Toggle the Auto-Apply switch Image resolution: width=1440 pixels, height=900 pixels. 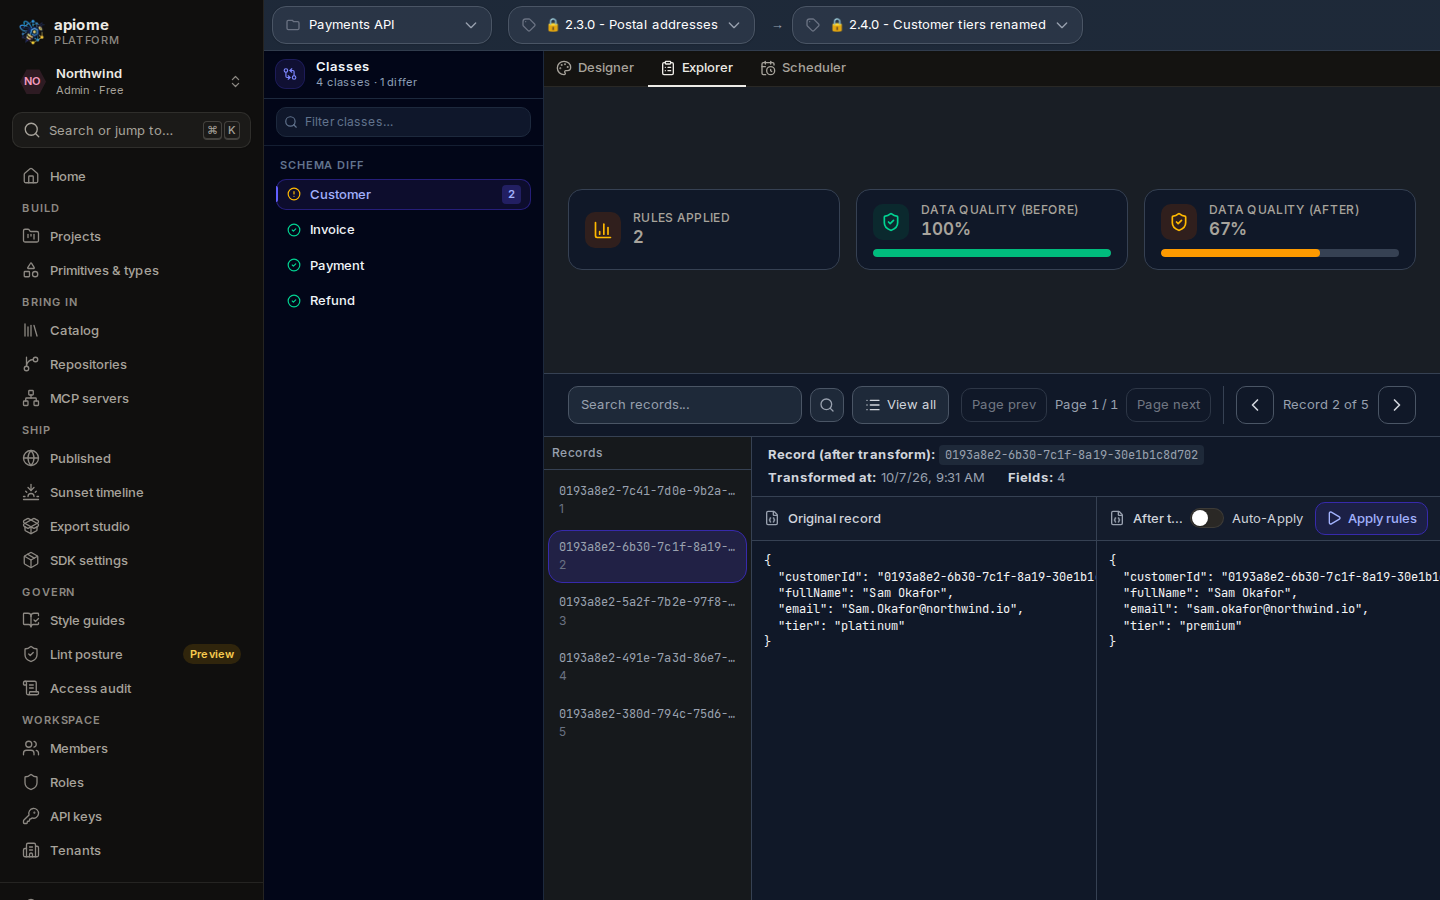[1207, 518]
